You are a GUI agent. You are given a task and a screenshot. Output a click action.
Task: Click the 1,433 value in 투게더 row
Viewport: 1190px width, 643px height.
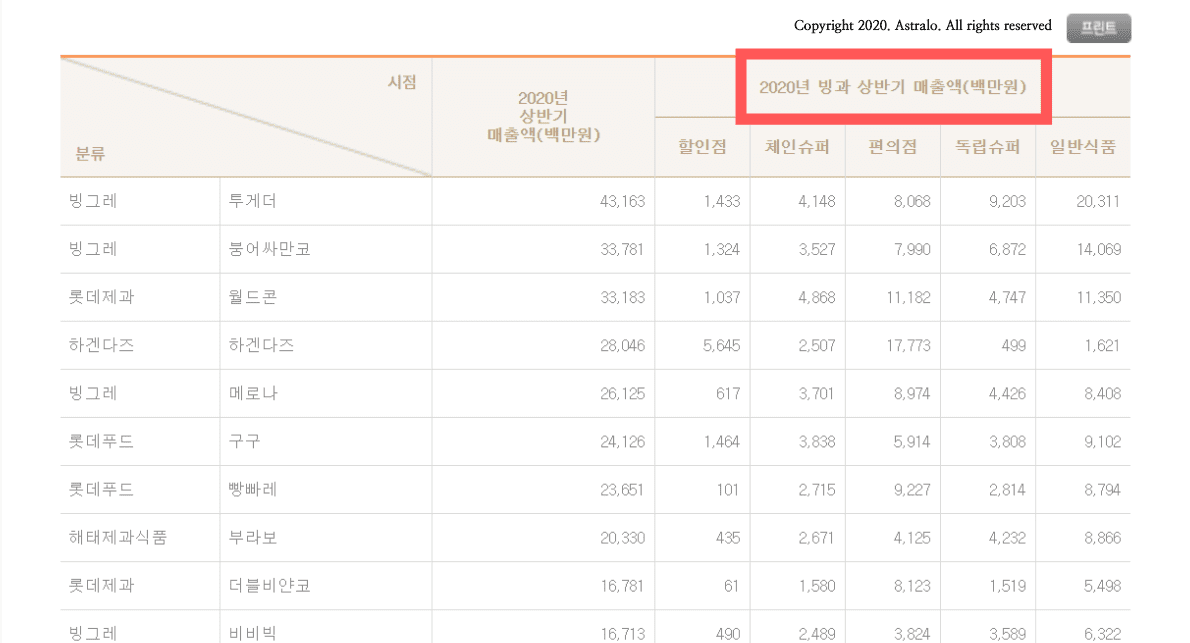coord(722,201)
